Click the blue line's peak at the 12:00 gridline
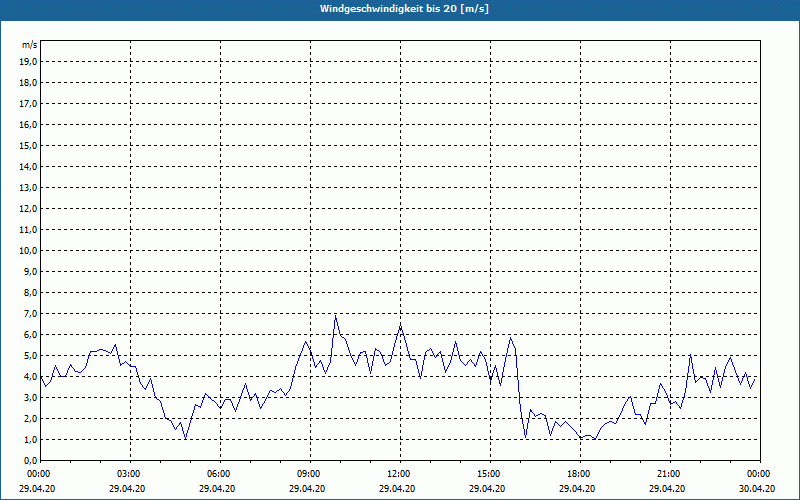Viewport: 800px width, 500px height. pyautogui.click(x=401, y=326)
